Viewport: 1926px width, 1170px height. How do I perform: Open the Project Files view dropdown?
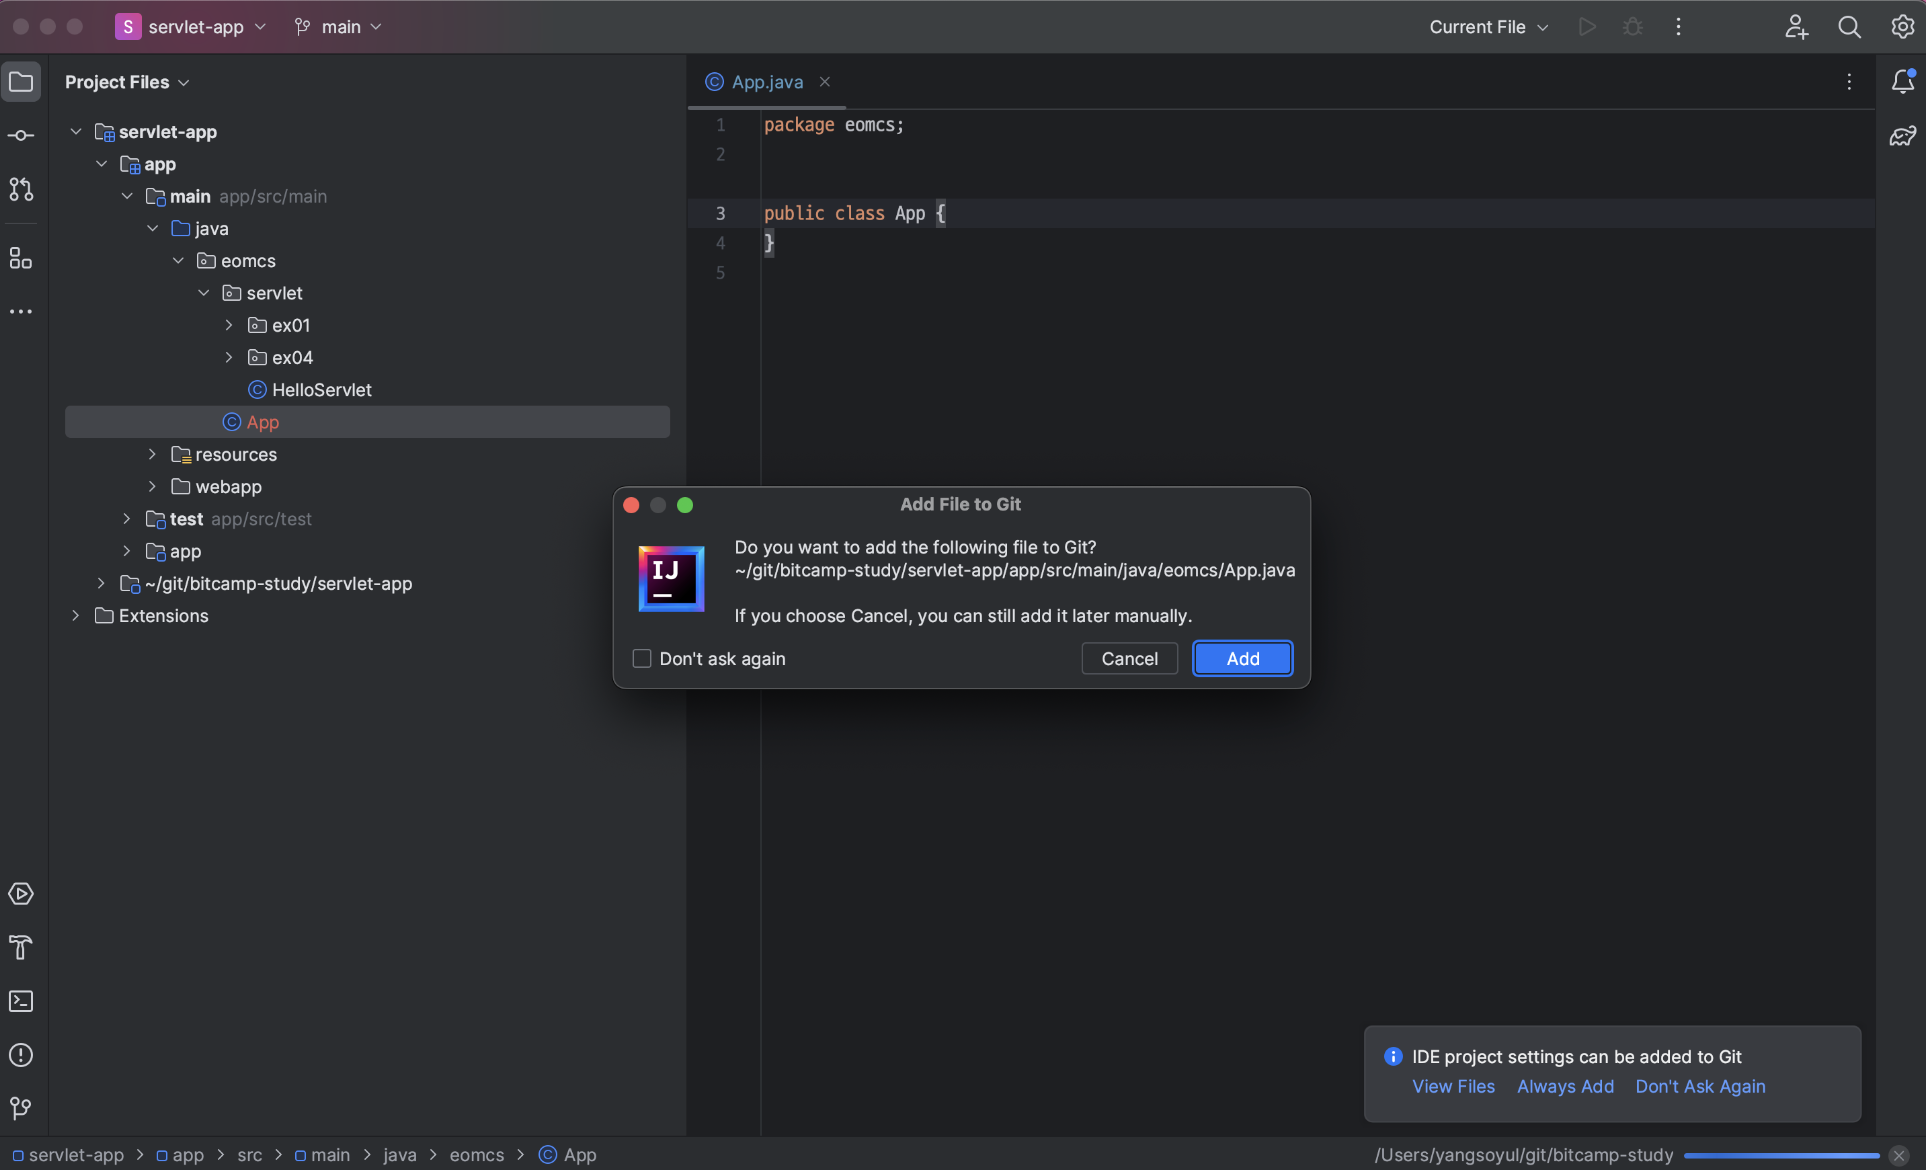(x=127, y=82)
